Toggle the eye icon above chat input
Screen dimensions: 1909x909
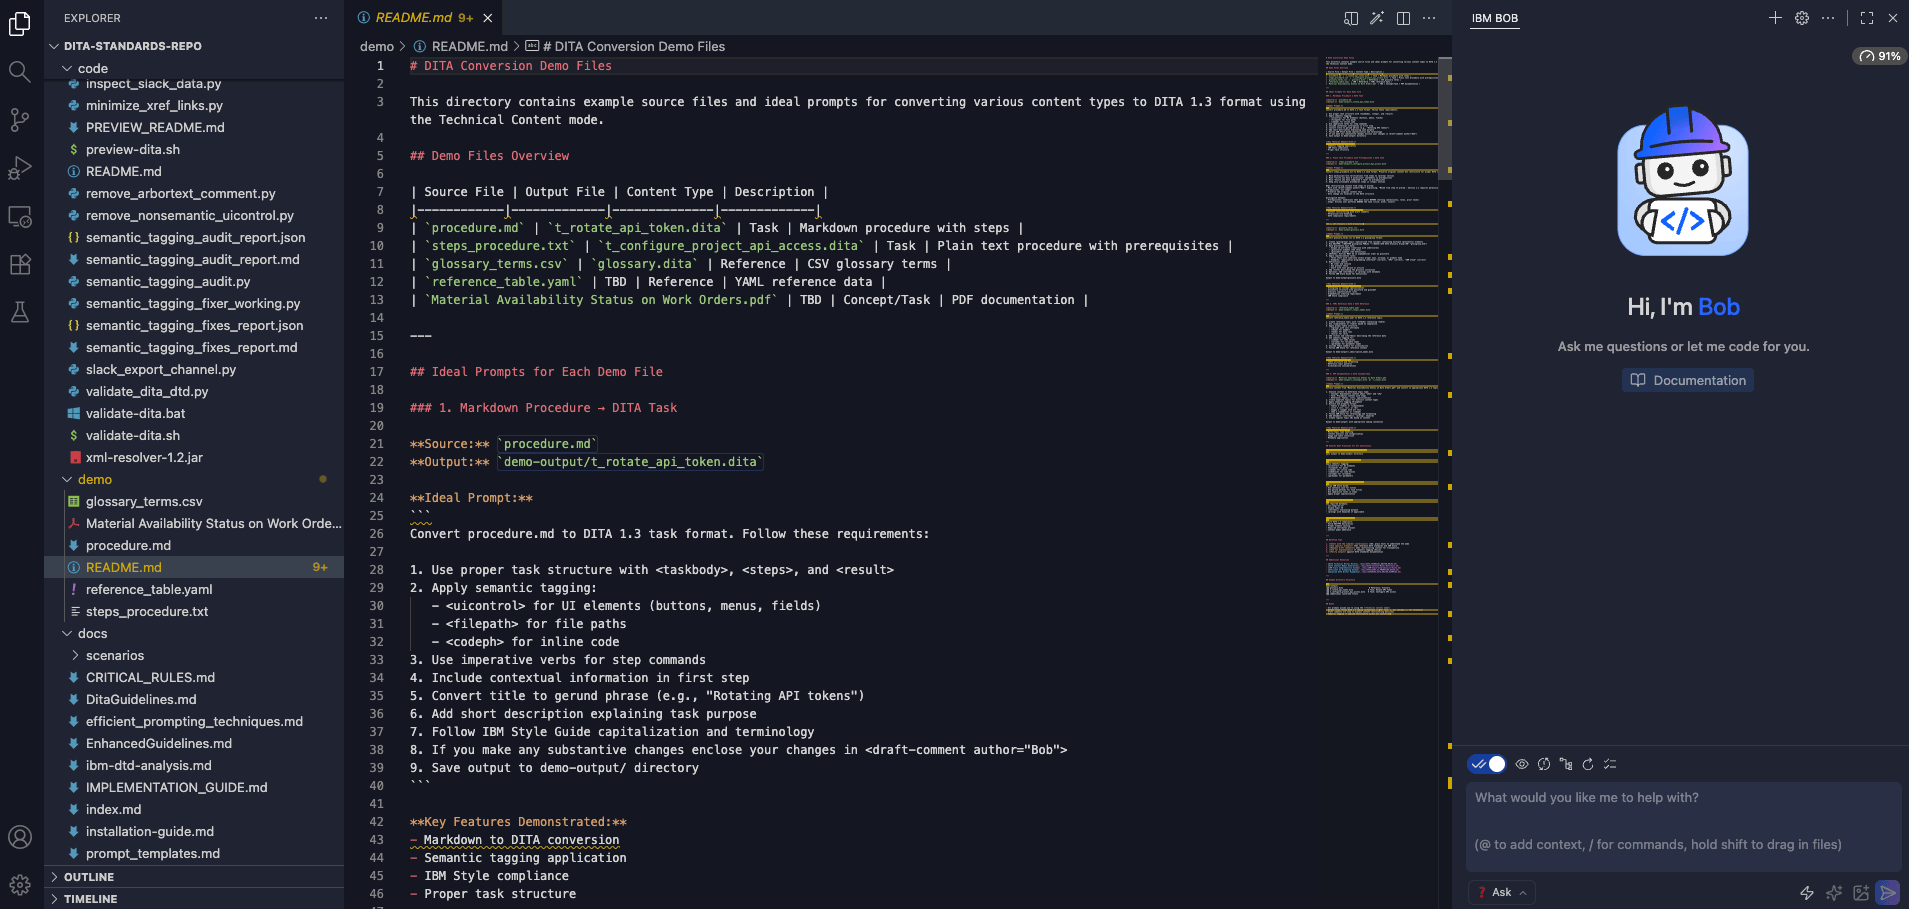point(1522,764)
